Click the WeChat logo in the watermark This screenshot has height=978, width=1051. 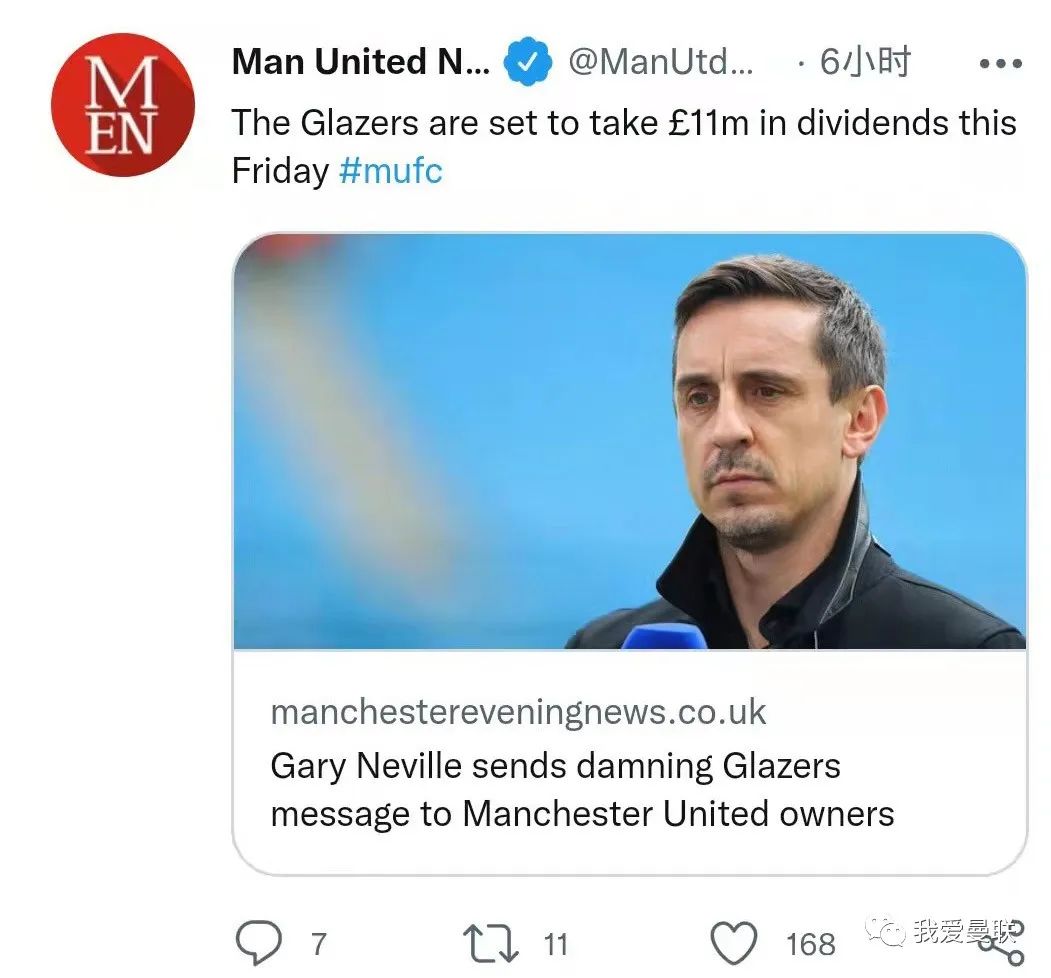click(885, 931)
